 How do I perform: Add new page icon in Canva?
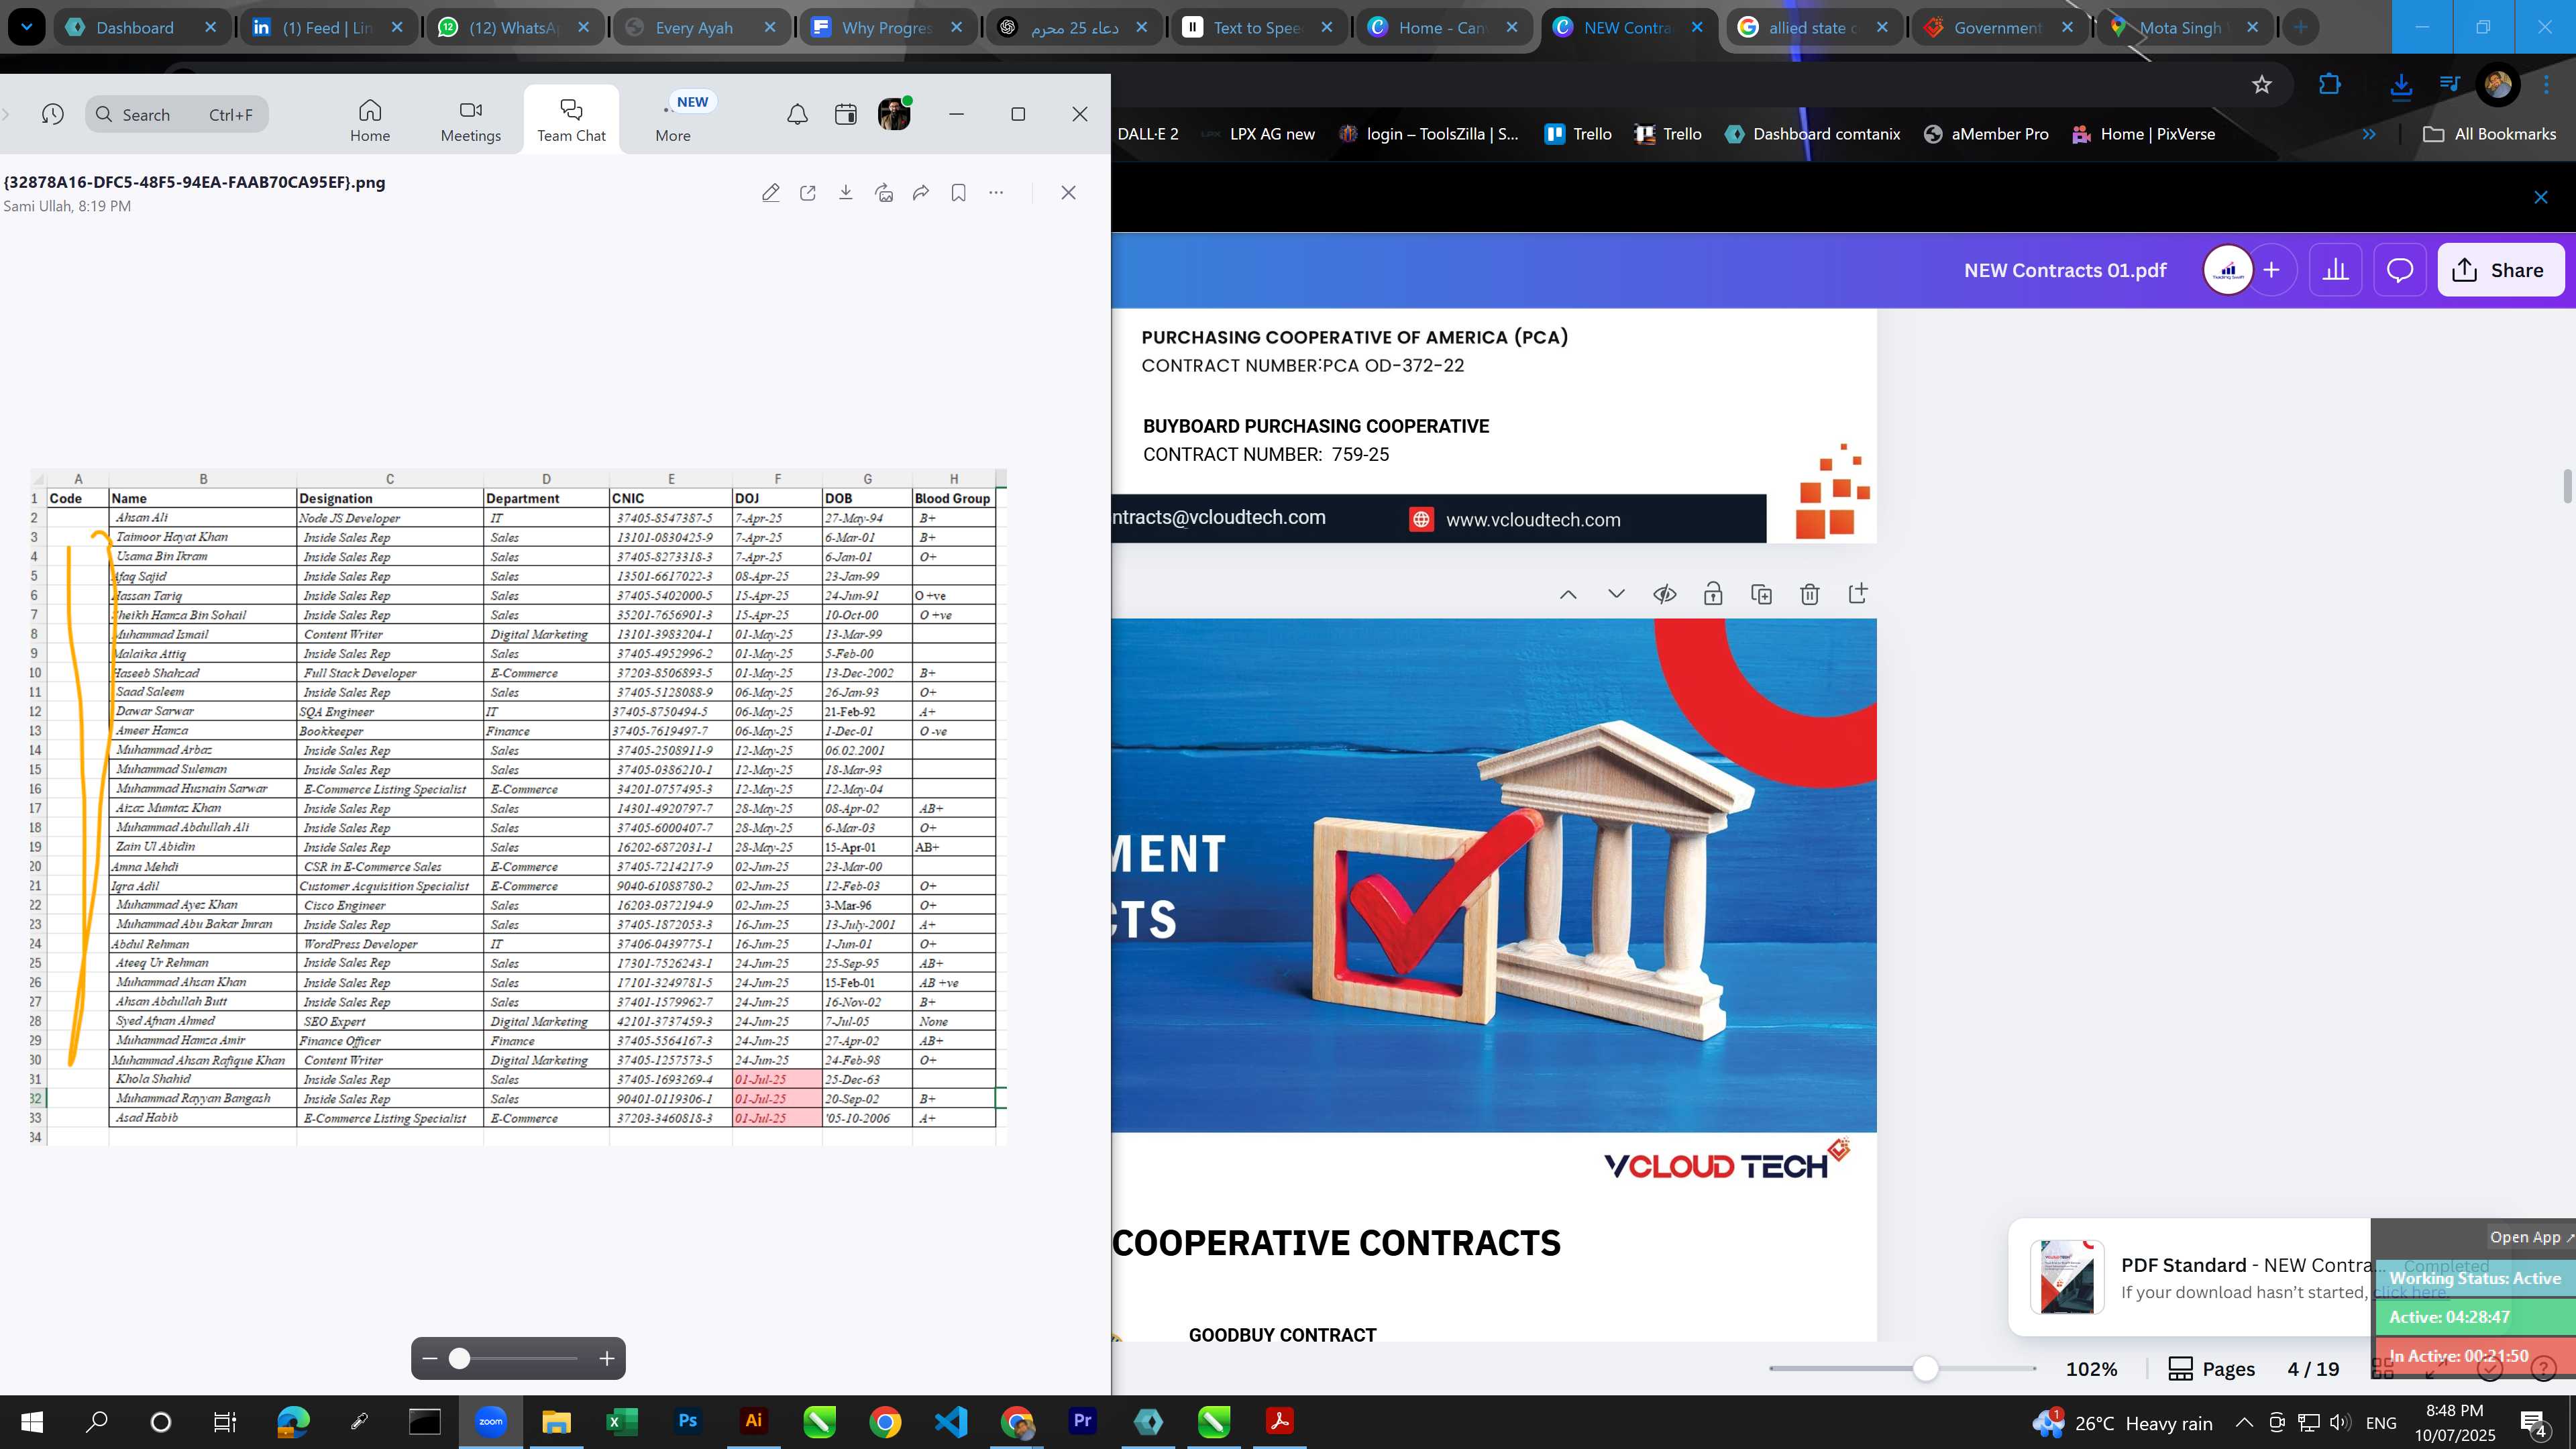coord(1858,594)
